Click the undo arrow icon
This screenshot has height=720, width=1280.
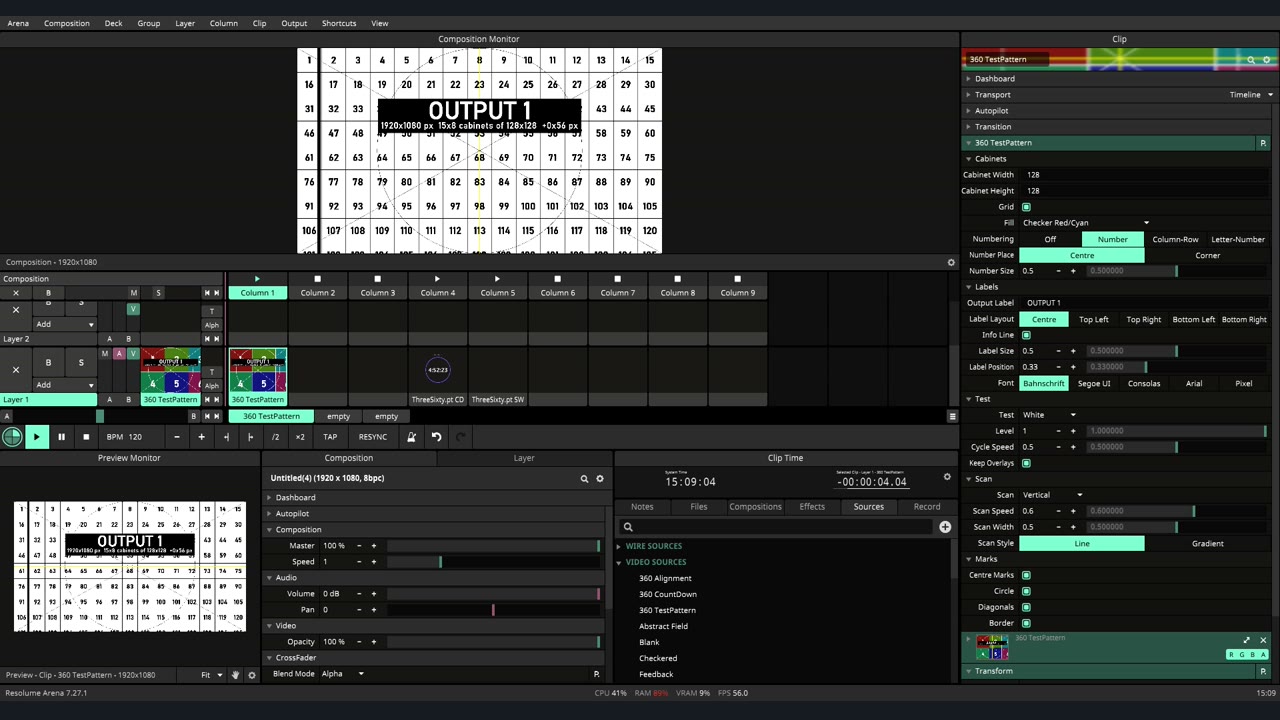436,437
